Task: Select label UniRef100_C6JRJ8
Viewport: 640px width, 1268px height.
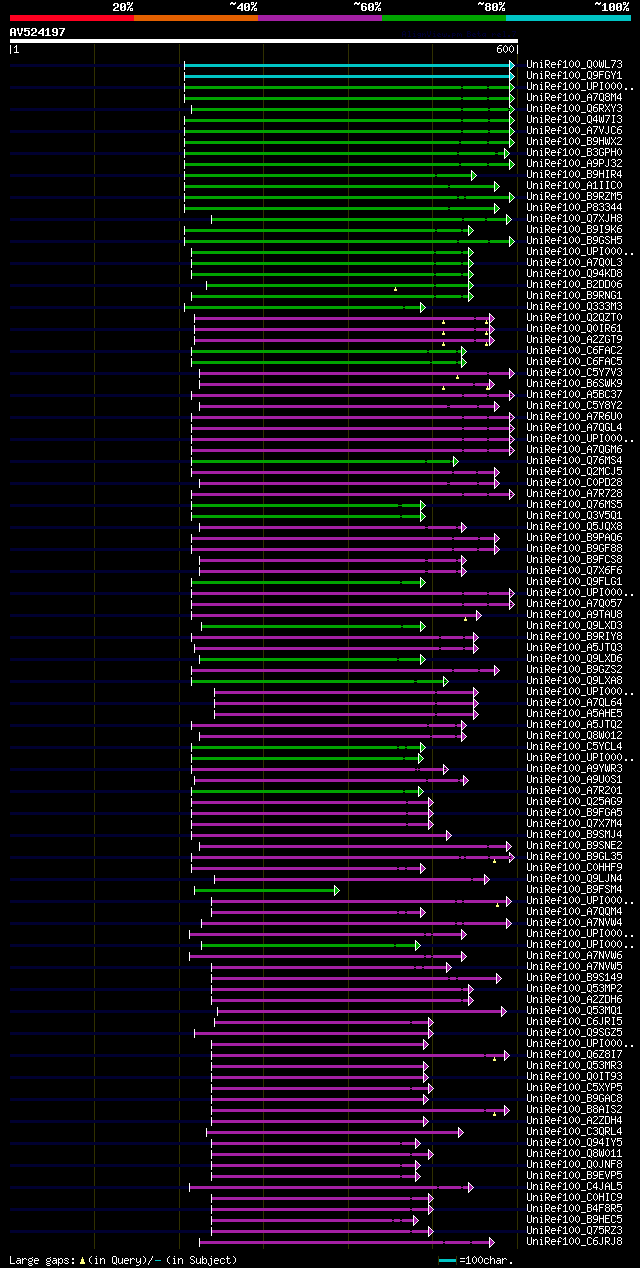Action: tap(574, 1242)
